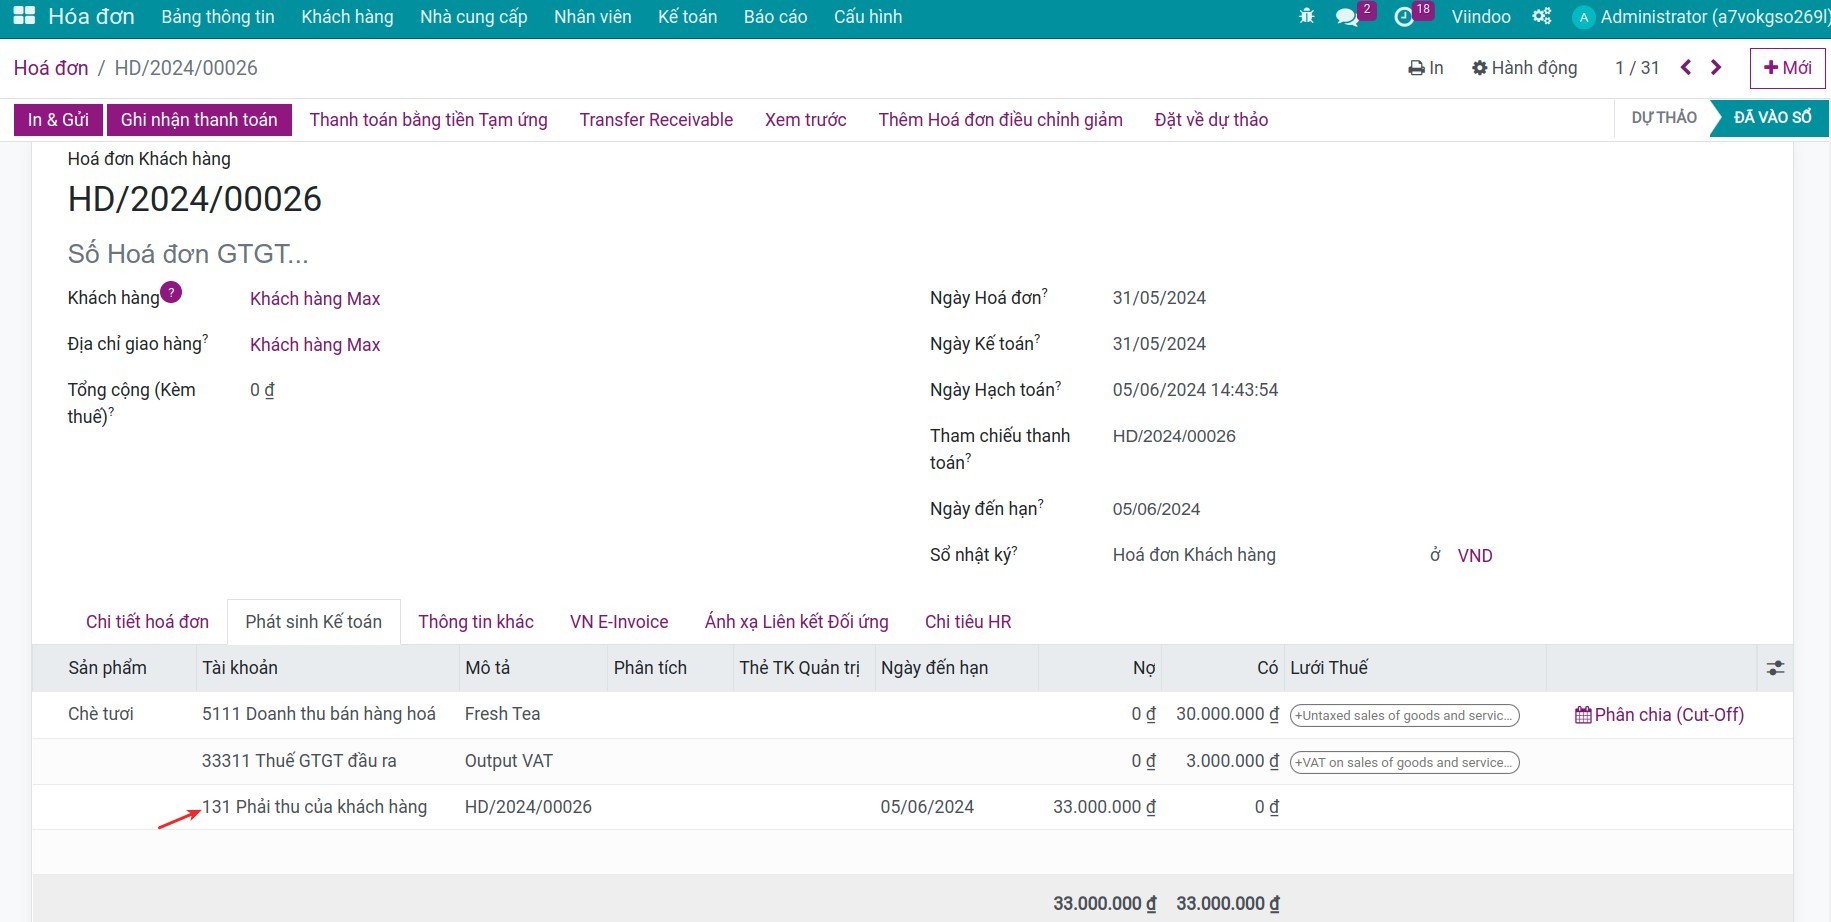The image size is (1831, 922).
Task: Click Hoá đơn breadcrumb link
Action: [51, 68]
